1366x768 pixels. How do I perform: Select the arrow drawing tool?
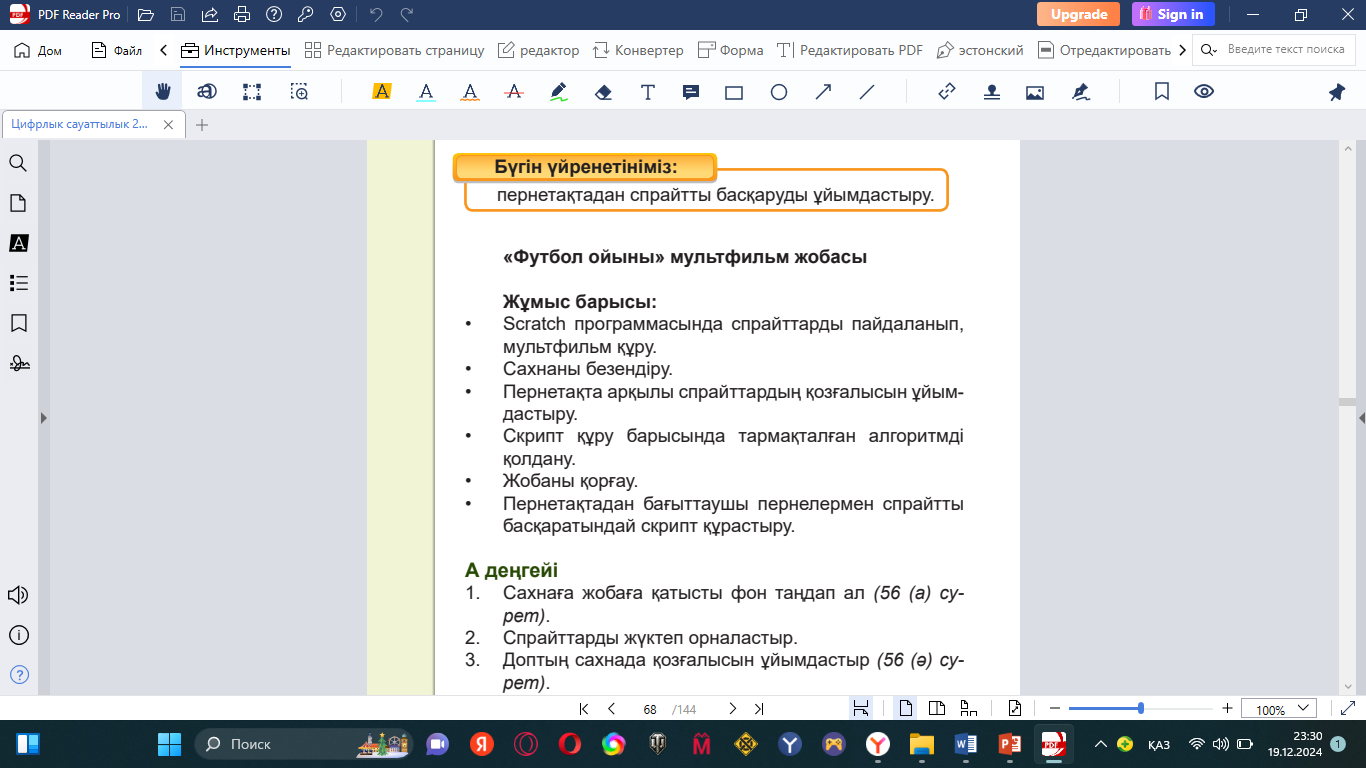click(x=823, y=92)
